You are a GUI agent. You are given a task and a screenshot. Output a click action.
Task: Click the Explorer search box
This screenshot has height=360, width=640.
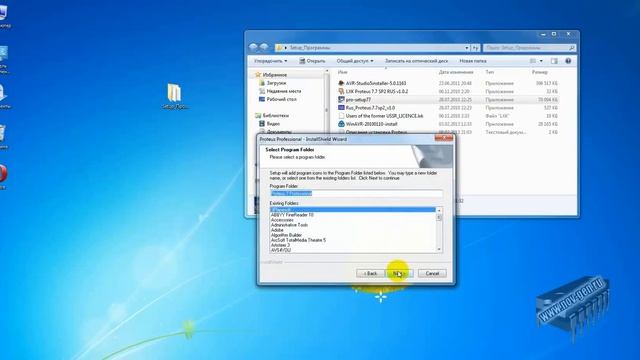(x=530, y=48)
